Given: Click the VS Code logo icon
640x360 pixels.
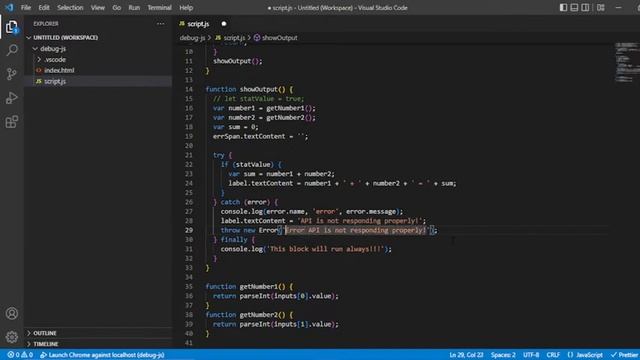Looking at the screenshot, I should pyautogui.click(x=9, y=7).
